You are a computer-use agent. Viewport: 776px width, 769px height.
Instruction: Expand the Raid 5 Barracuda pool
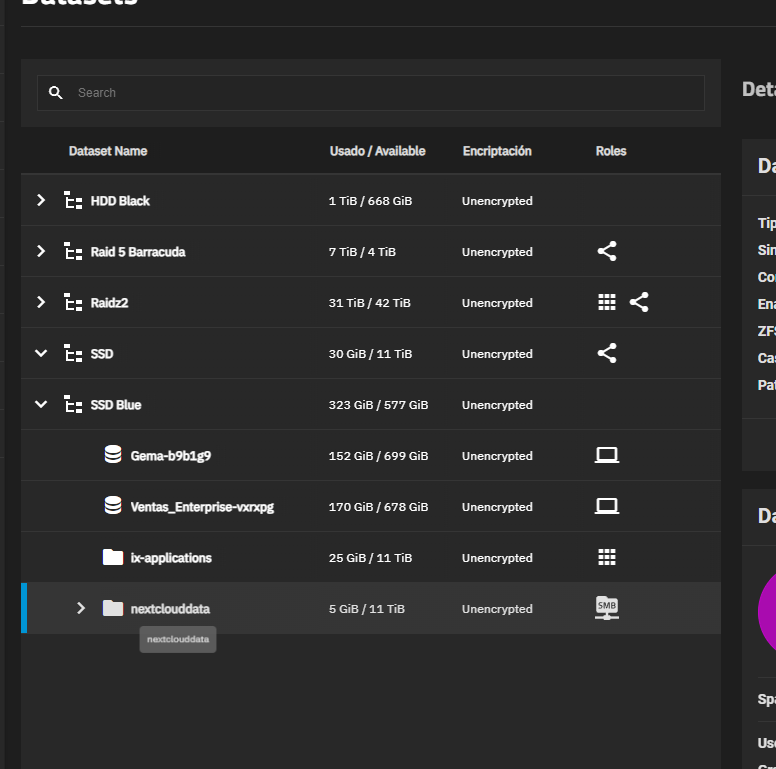point(41,251)
